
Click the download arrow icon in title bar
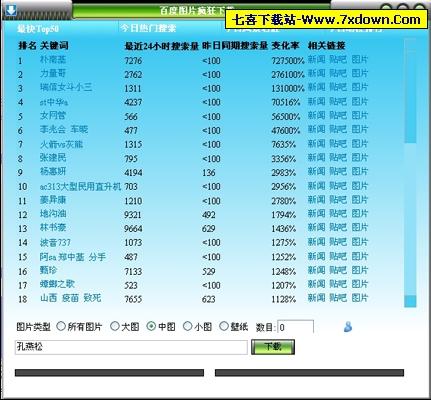point(11,10)
